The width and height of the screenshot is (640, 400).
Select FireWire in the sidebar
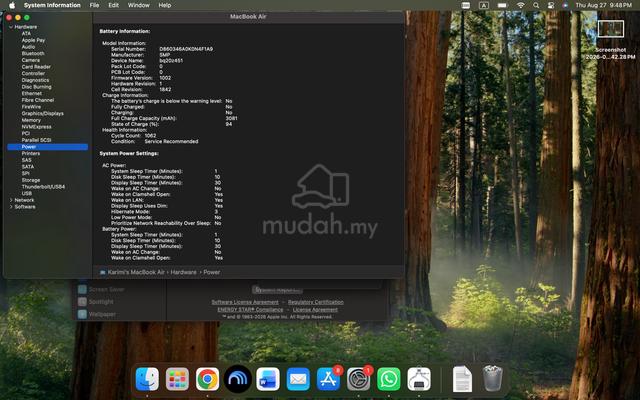[31, 107]
